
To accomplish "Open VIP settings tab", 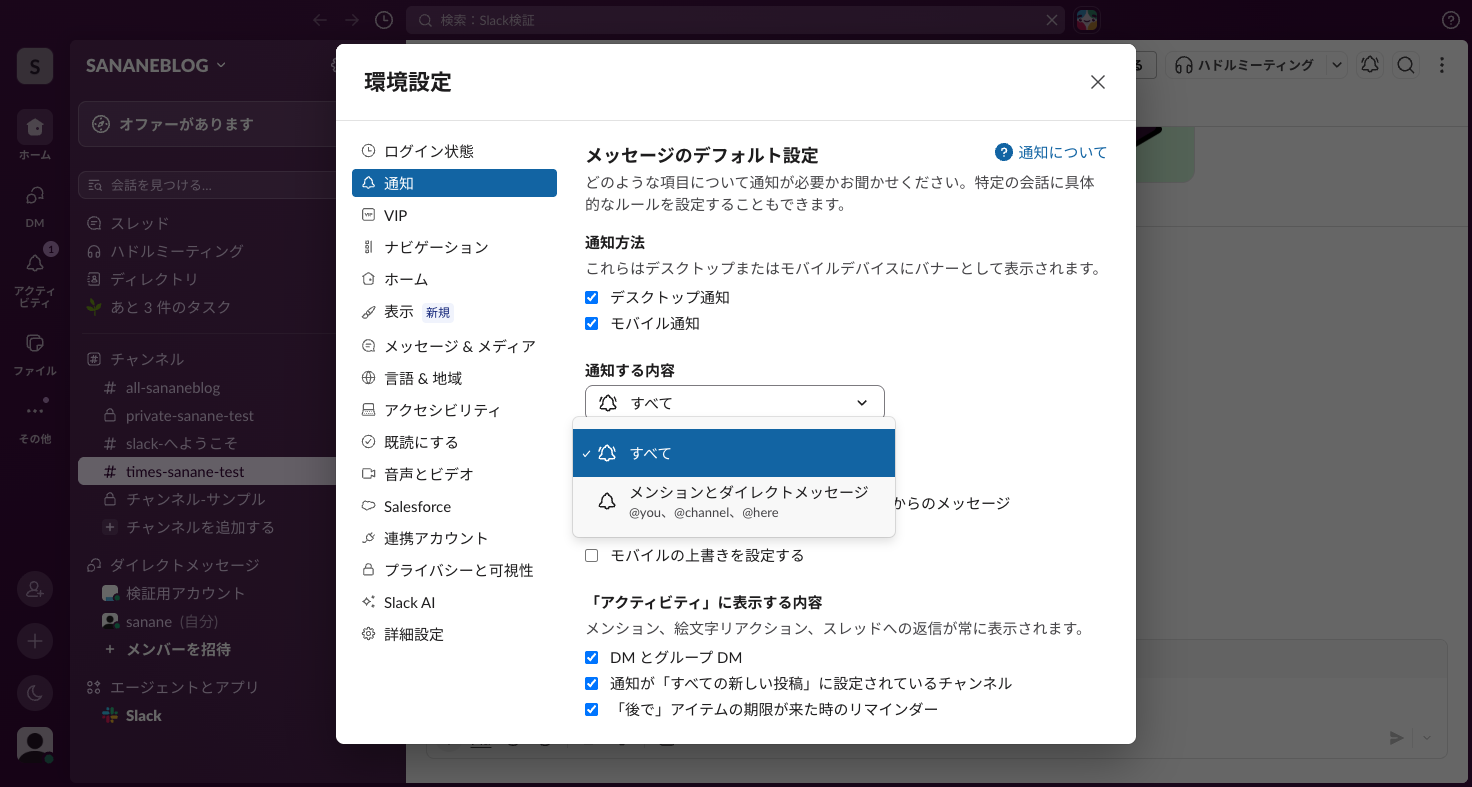I will [x=454, y=215].
